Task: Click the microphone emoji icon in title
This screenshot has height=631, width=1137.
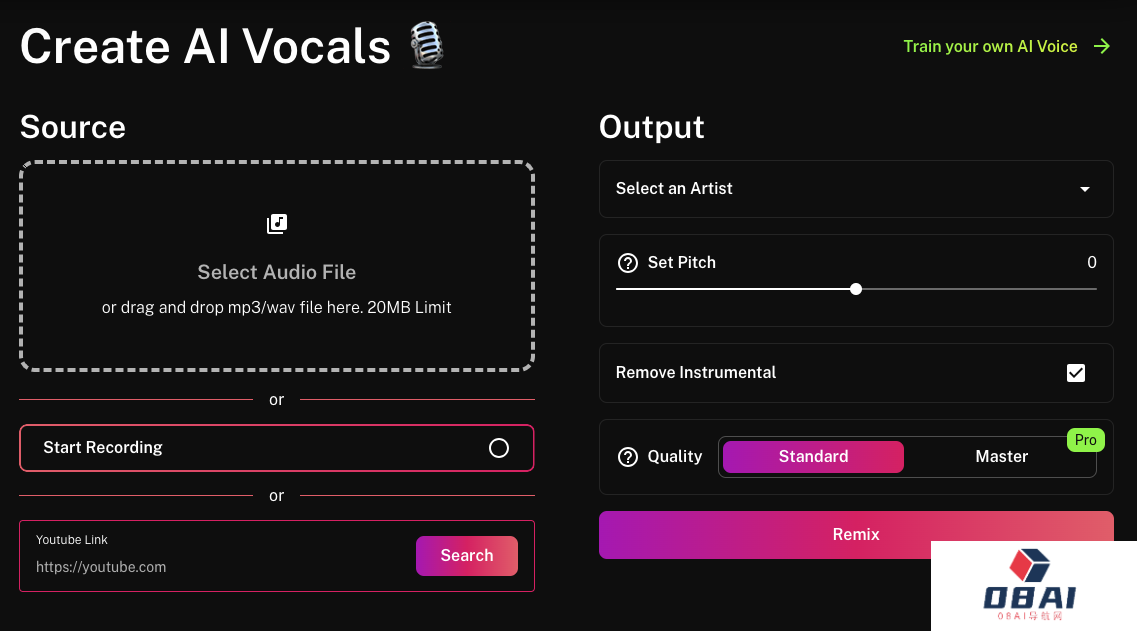Action: [426, 45]
